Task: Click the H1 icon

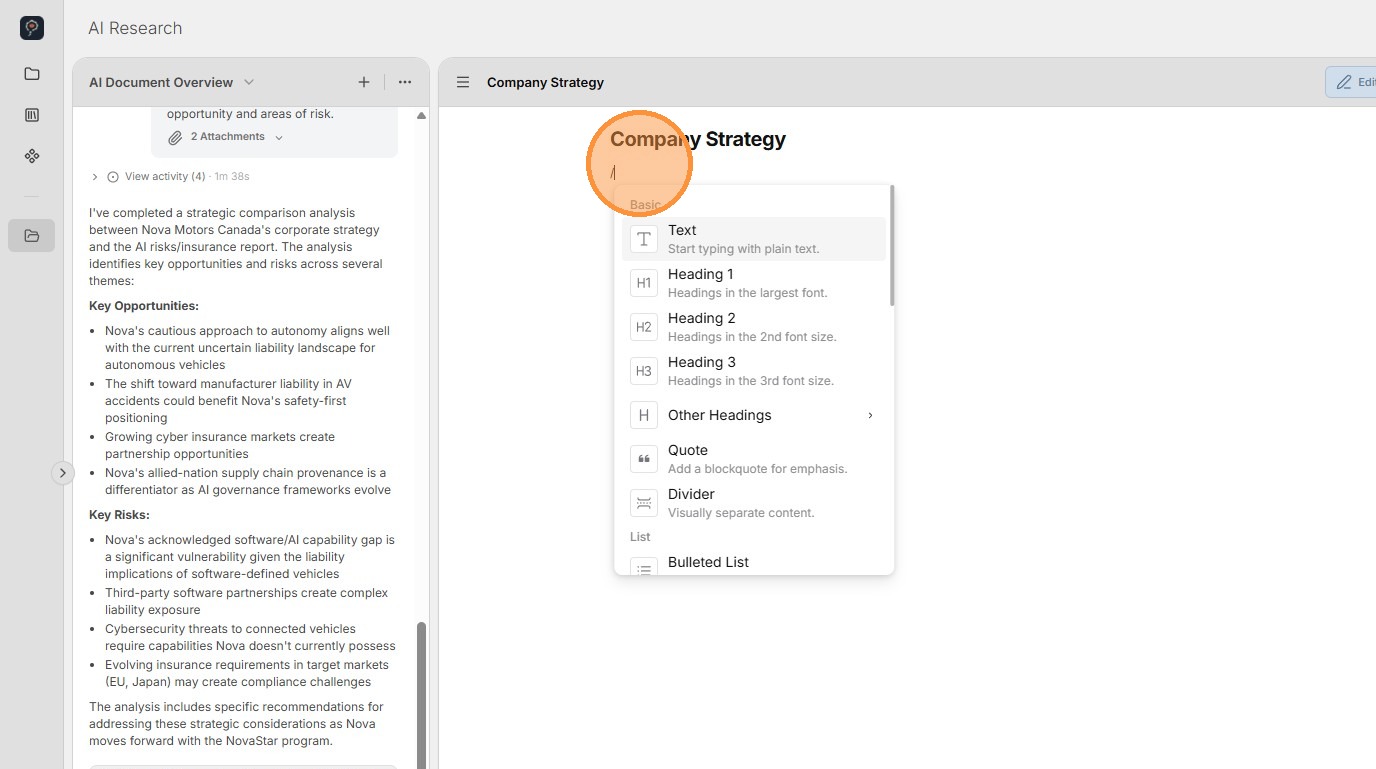Action: 644,283
